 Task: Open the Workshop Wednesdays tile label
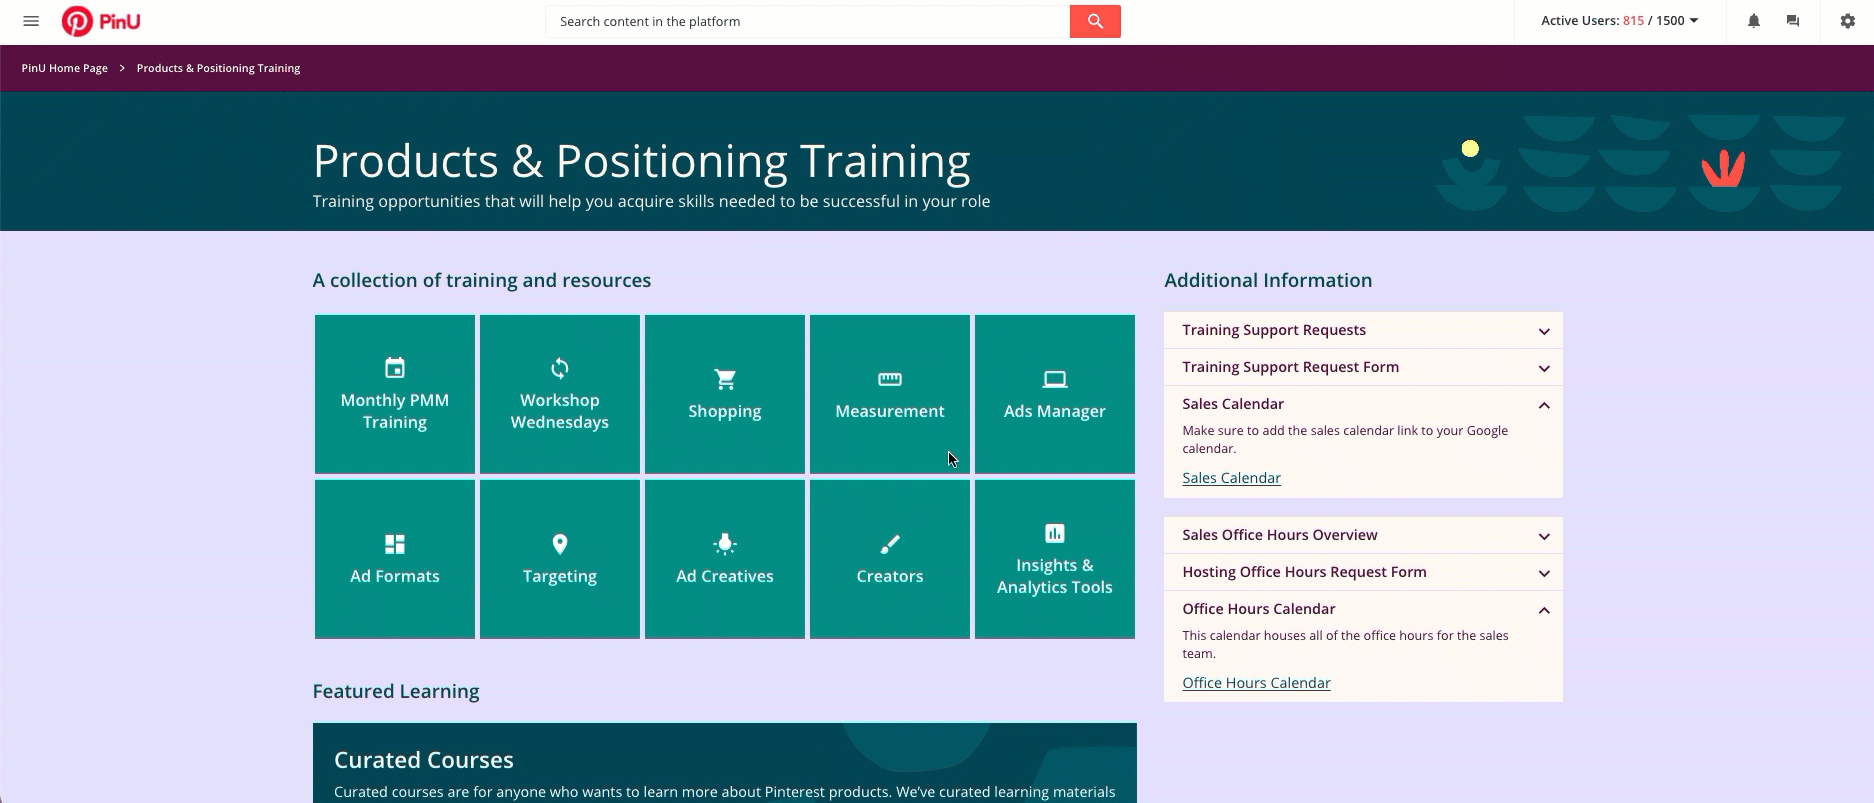(560, 411)
